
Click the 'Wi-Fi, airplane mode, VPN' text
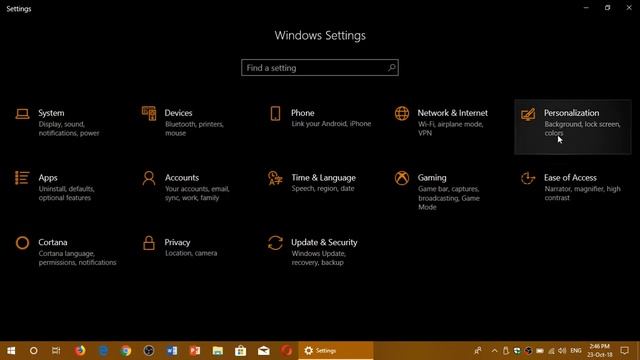450,129
